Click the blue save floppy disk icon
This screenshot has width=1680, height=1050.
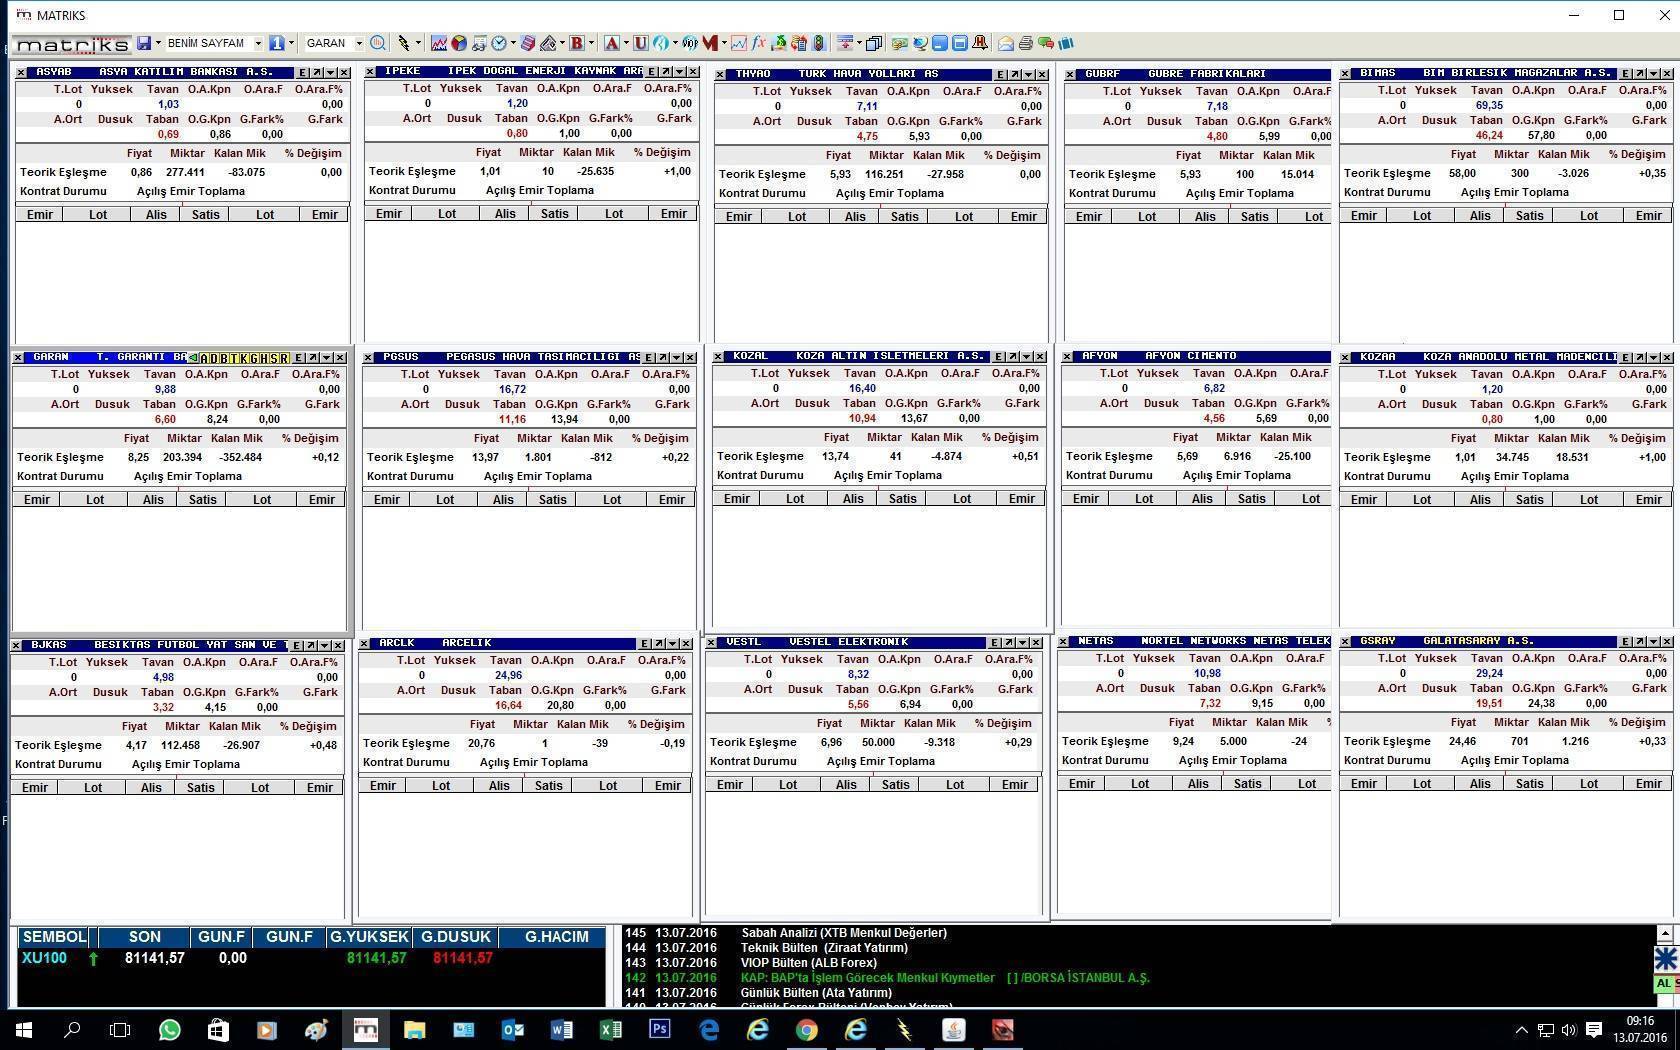[x=144, y=43]
